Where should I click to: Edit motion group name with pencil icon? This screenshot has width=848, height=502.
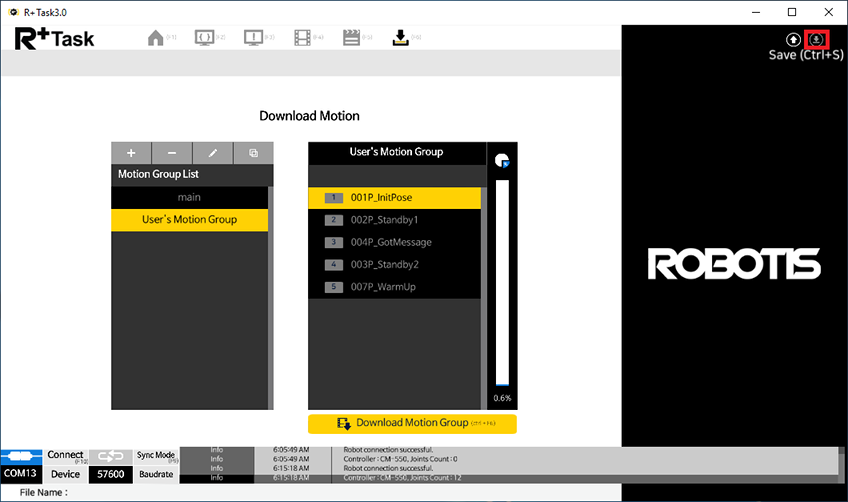pyautogui.click(x=212, y=153)
